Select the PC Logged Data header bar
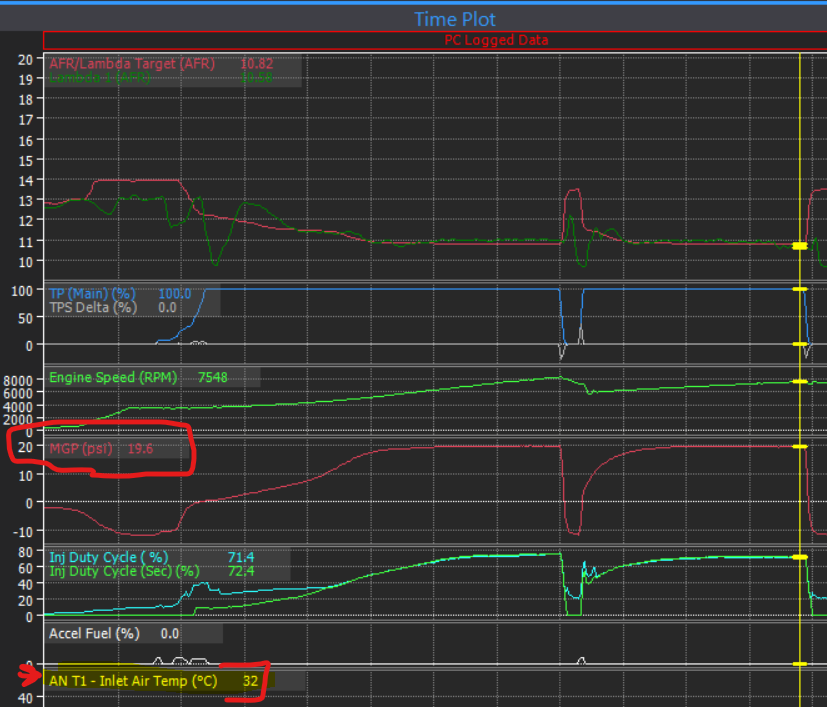Viewport: 827px width, 707px height. (435, 40)
